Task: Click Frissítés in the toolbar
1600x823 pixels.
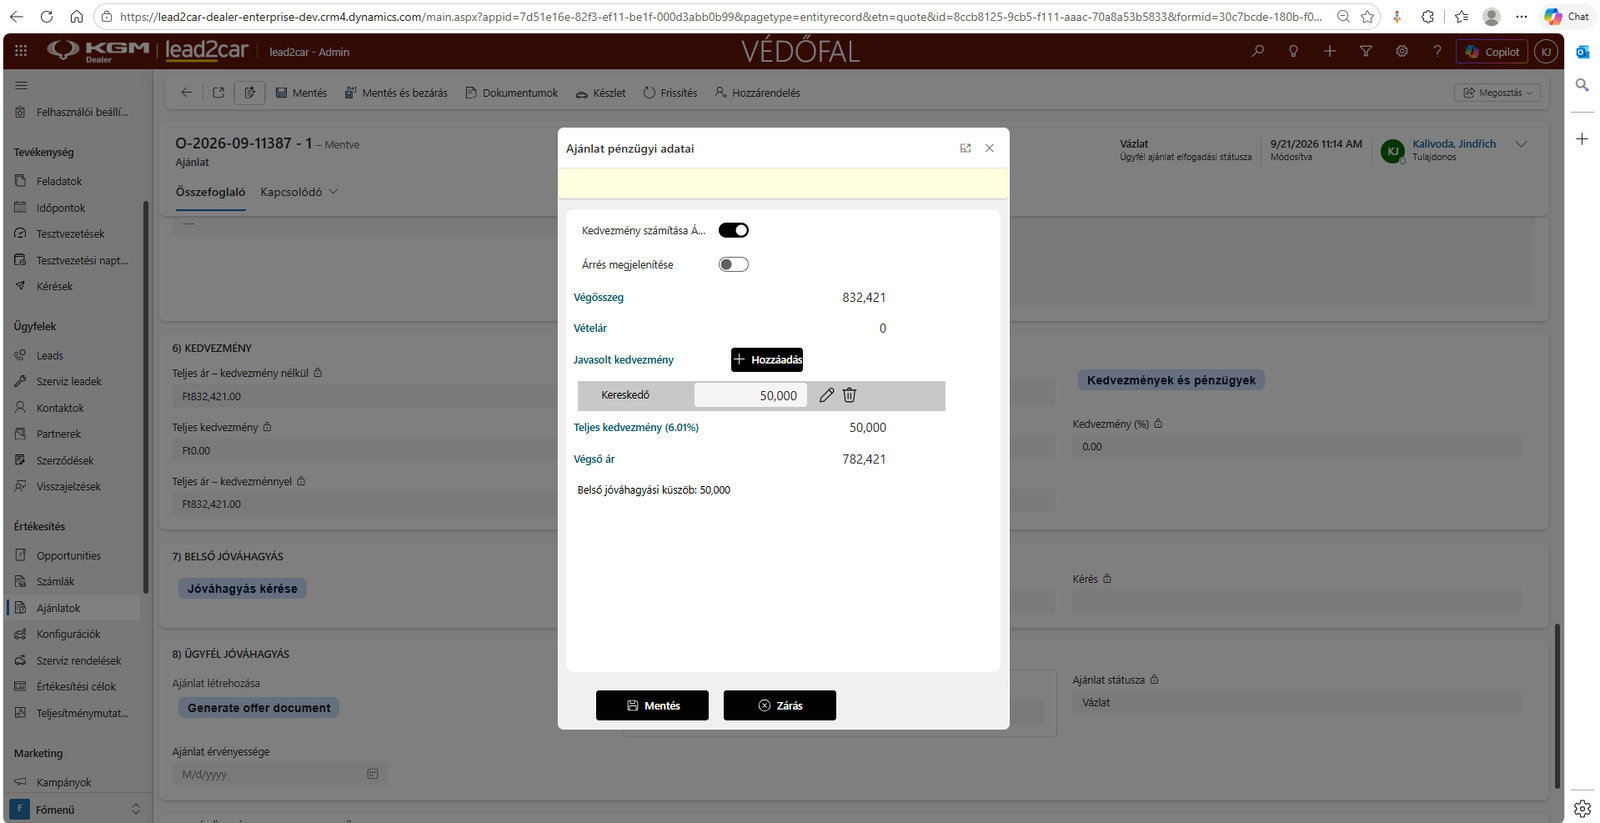Action: (x=670, y=93)
